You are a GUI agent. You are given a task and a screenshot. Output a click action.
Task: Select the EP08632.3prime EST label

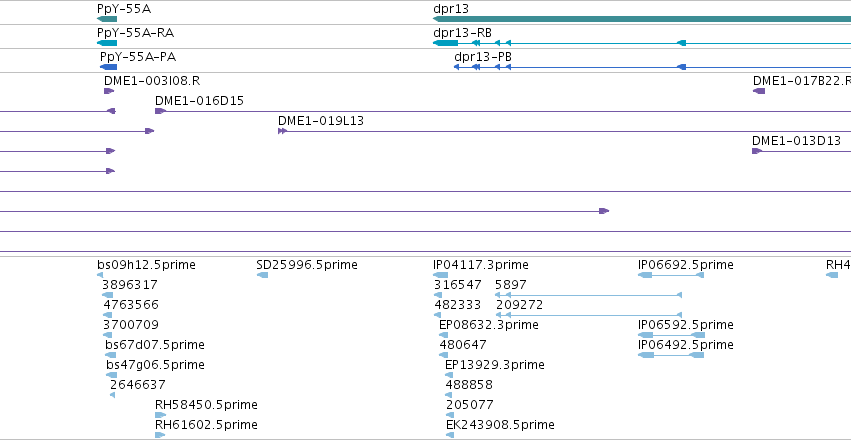pyautogui.click(x=489, y=325)
